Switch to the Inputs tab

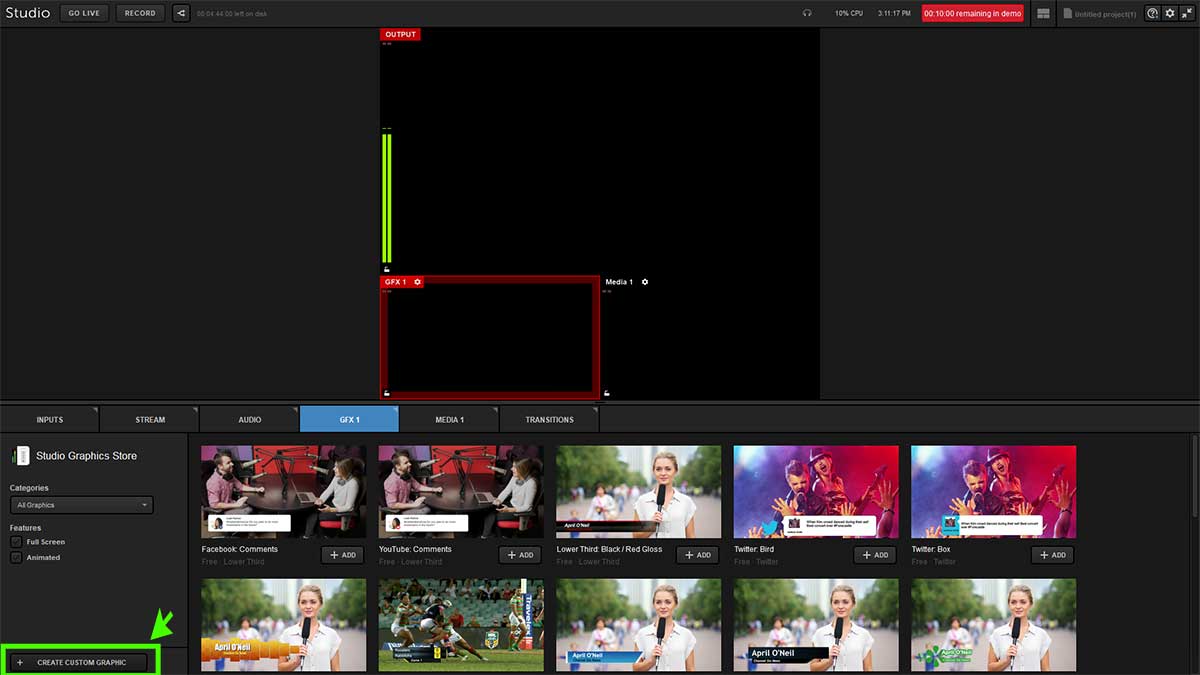coord(50,419)
